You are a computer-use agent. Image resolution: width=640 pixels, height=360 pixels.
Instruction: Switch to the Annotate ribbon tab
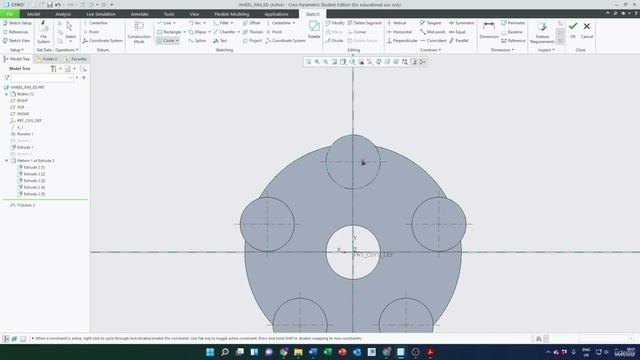tap(139, 14)
